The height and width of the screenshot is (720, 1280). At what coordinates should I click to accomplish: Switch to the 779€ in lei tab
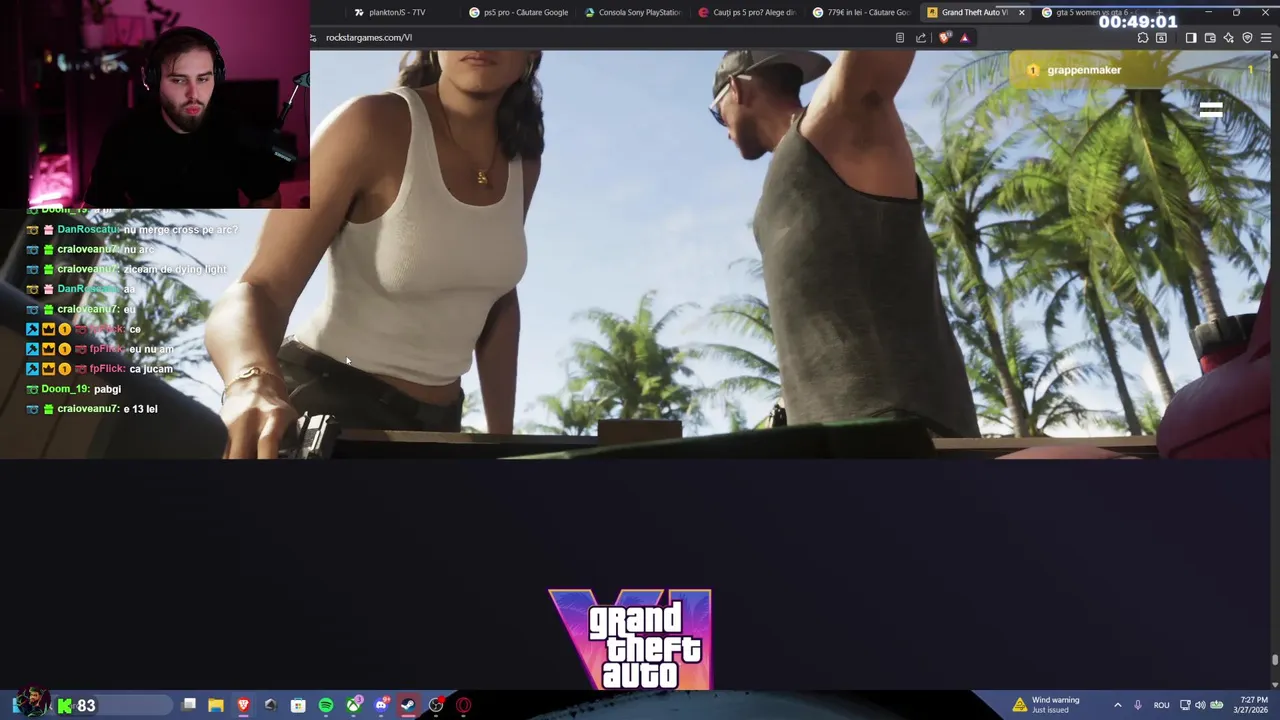863,12
